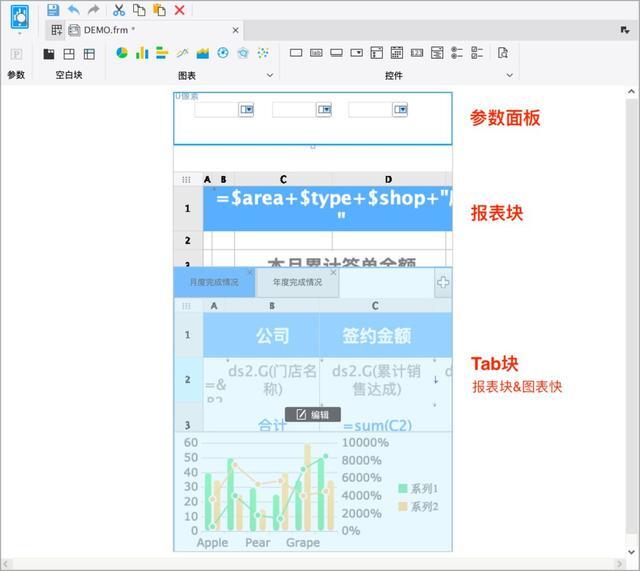Screen dimensions: 640x571
Task: Add a new tab with plus button
Action: click(442, 283)
